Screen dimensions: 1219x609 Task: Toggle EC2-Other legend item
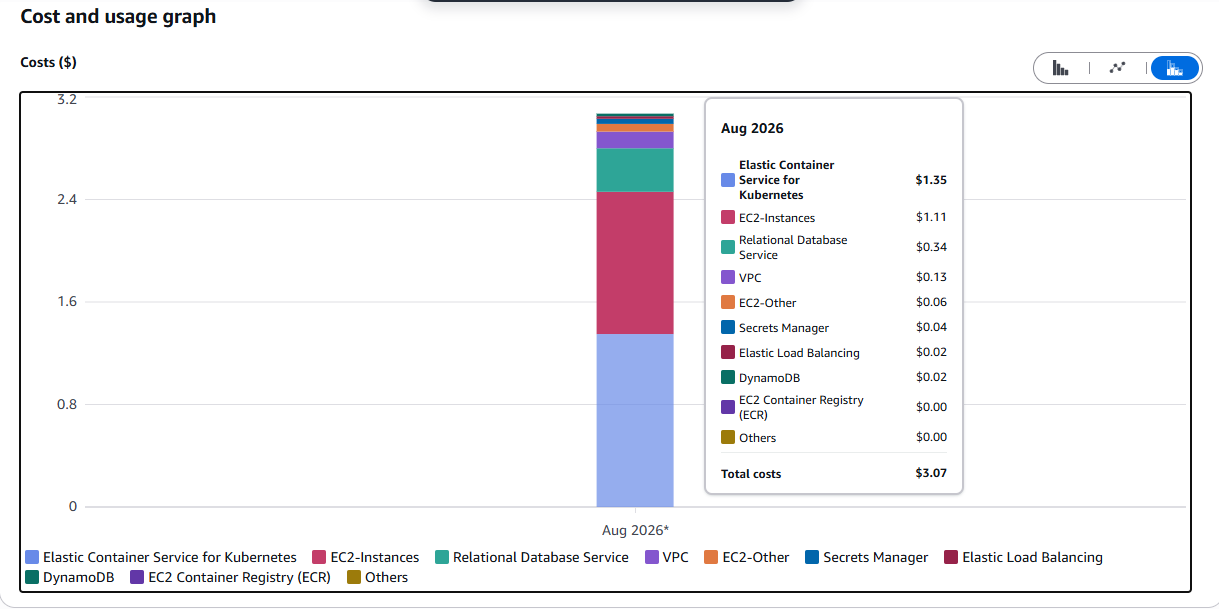747,557
